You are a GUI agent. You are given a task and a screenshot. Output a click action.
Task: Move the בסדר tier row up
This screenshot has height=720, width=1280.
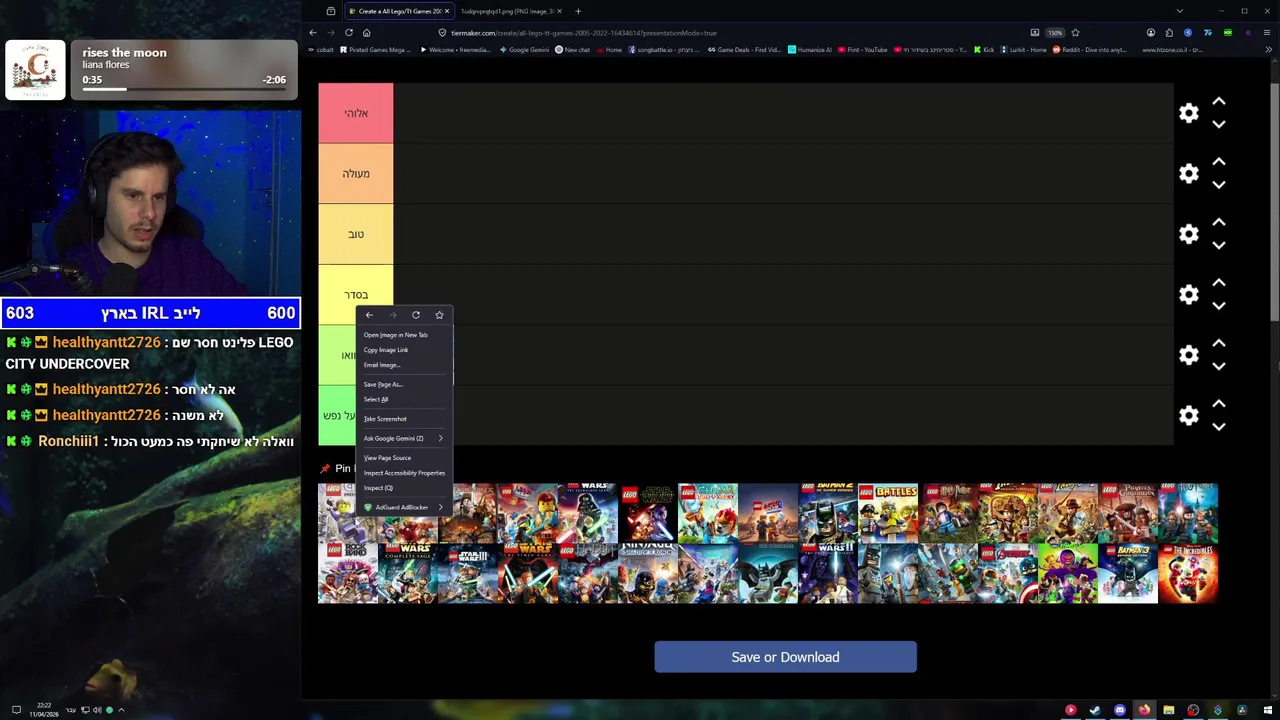(1219, 283)
